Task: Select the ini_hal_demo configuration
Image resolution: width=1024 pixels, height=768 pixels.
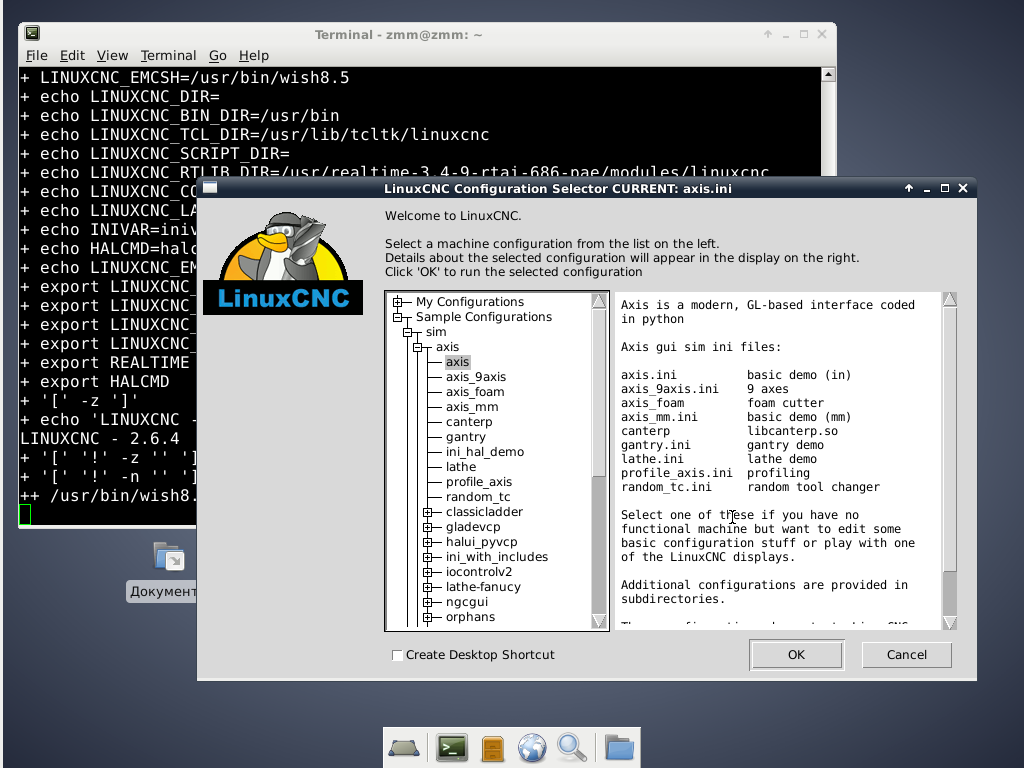Action: 485,452
